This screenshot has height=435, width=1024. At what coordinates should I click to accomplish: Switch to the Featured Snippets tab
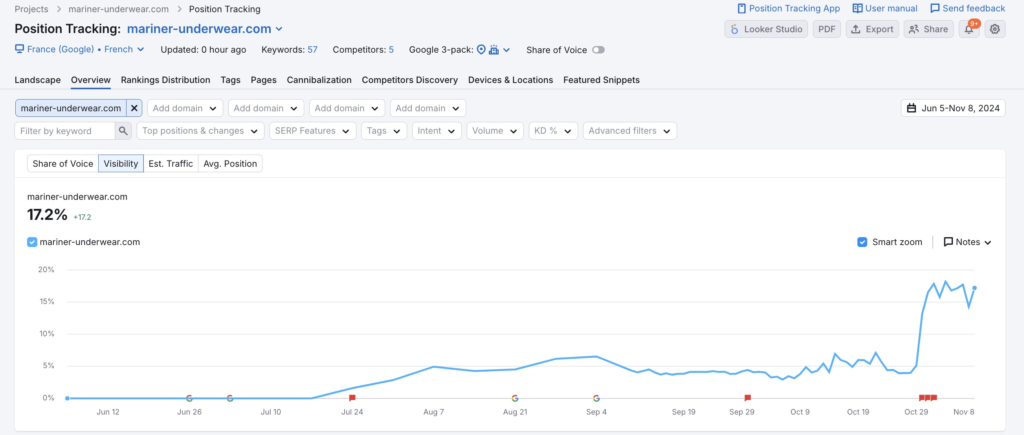tap(601, 80)
